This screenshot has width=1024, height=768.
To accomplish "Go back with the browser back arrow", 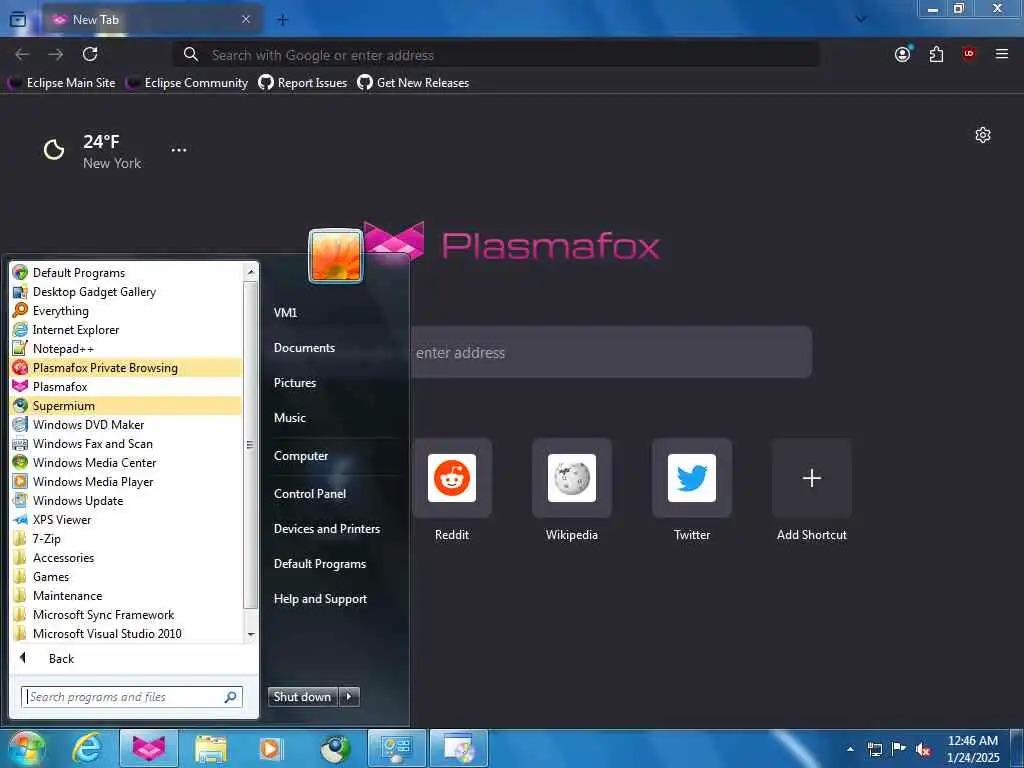I will [x=22, y=55].
